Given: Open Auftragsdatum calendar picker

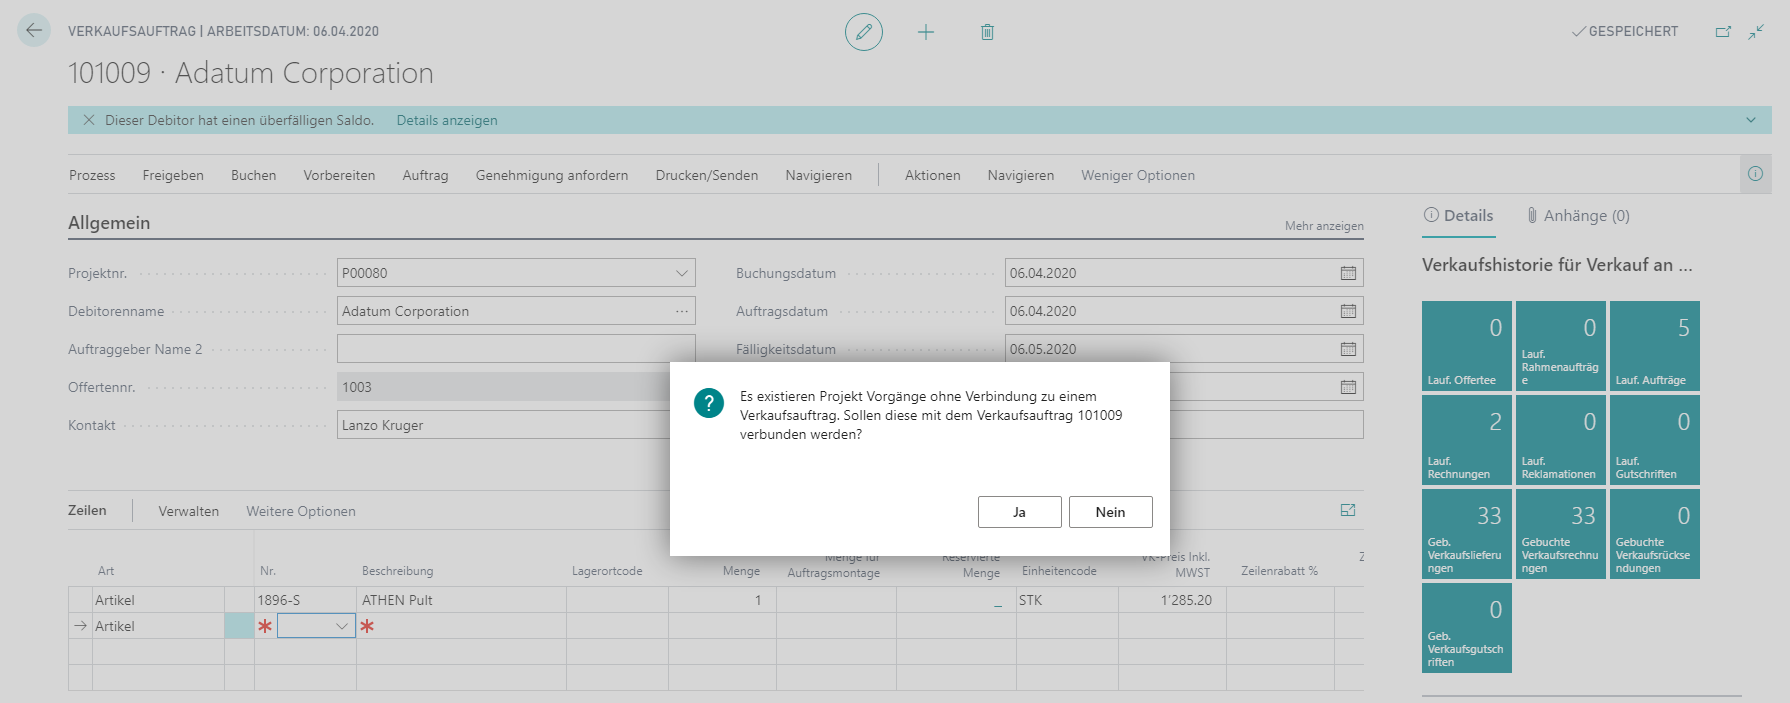Looking at the screenshot, I should 1348,311.
